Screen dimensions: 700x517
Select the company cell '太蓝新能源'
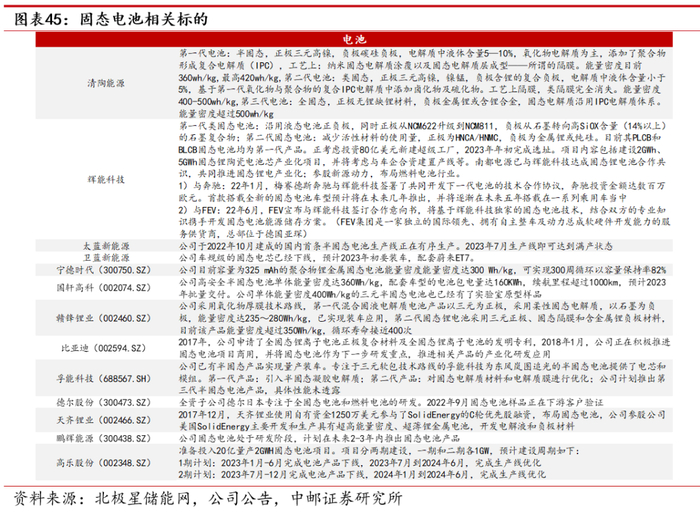tap(106, 246)
